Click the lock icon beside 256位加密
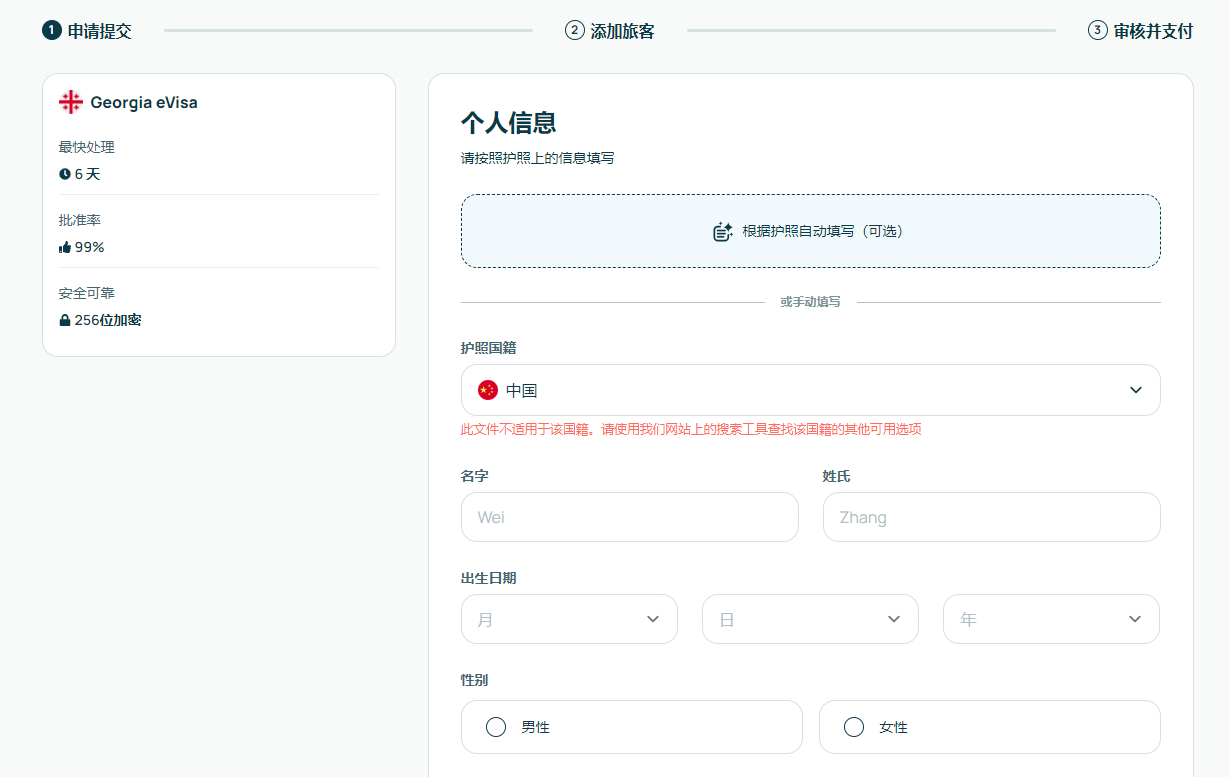Image resolution: width=1230 pixels, height=777 pixels. coord(65,320)
